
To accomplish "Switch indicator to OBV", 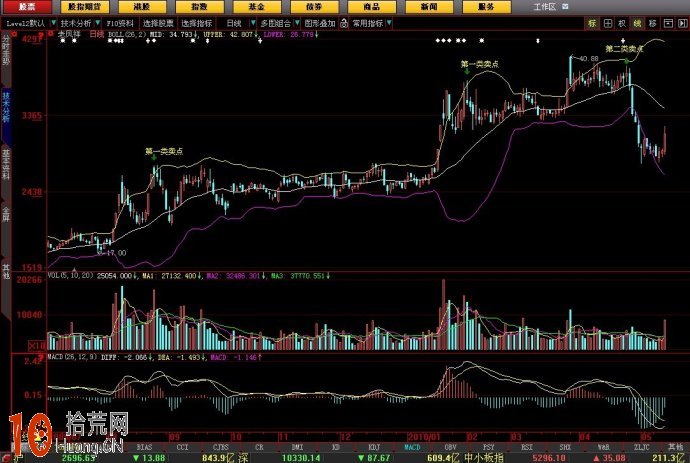I will (450, 447).
